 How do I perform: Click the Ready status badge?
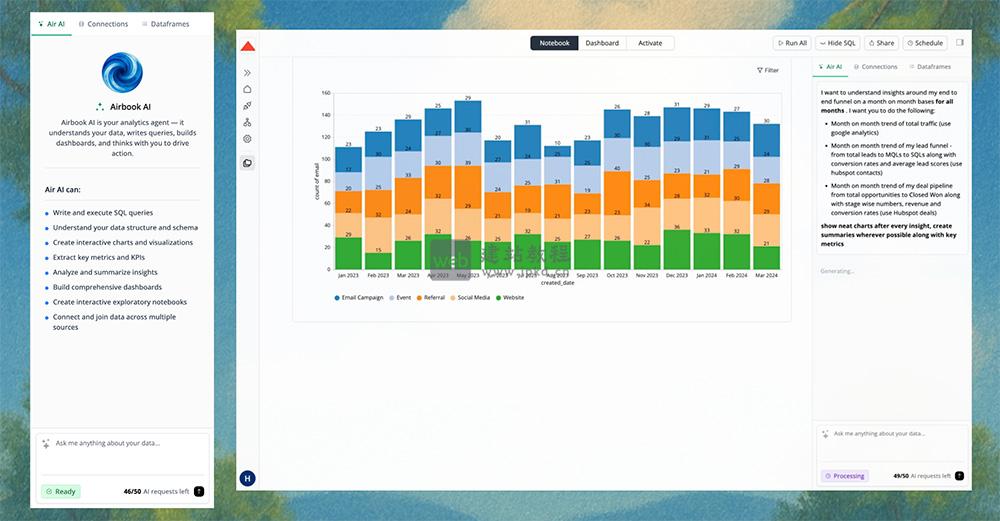61,492
